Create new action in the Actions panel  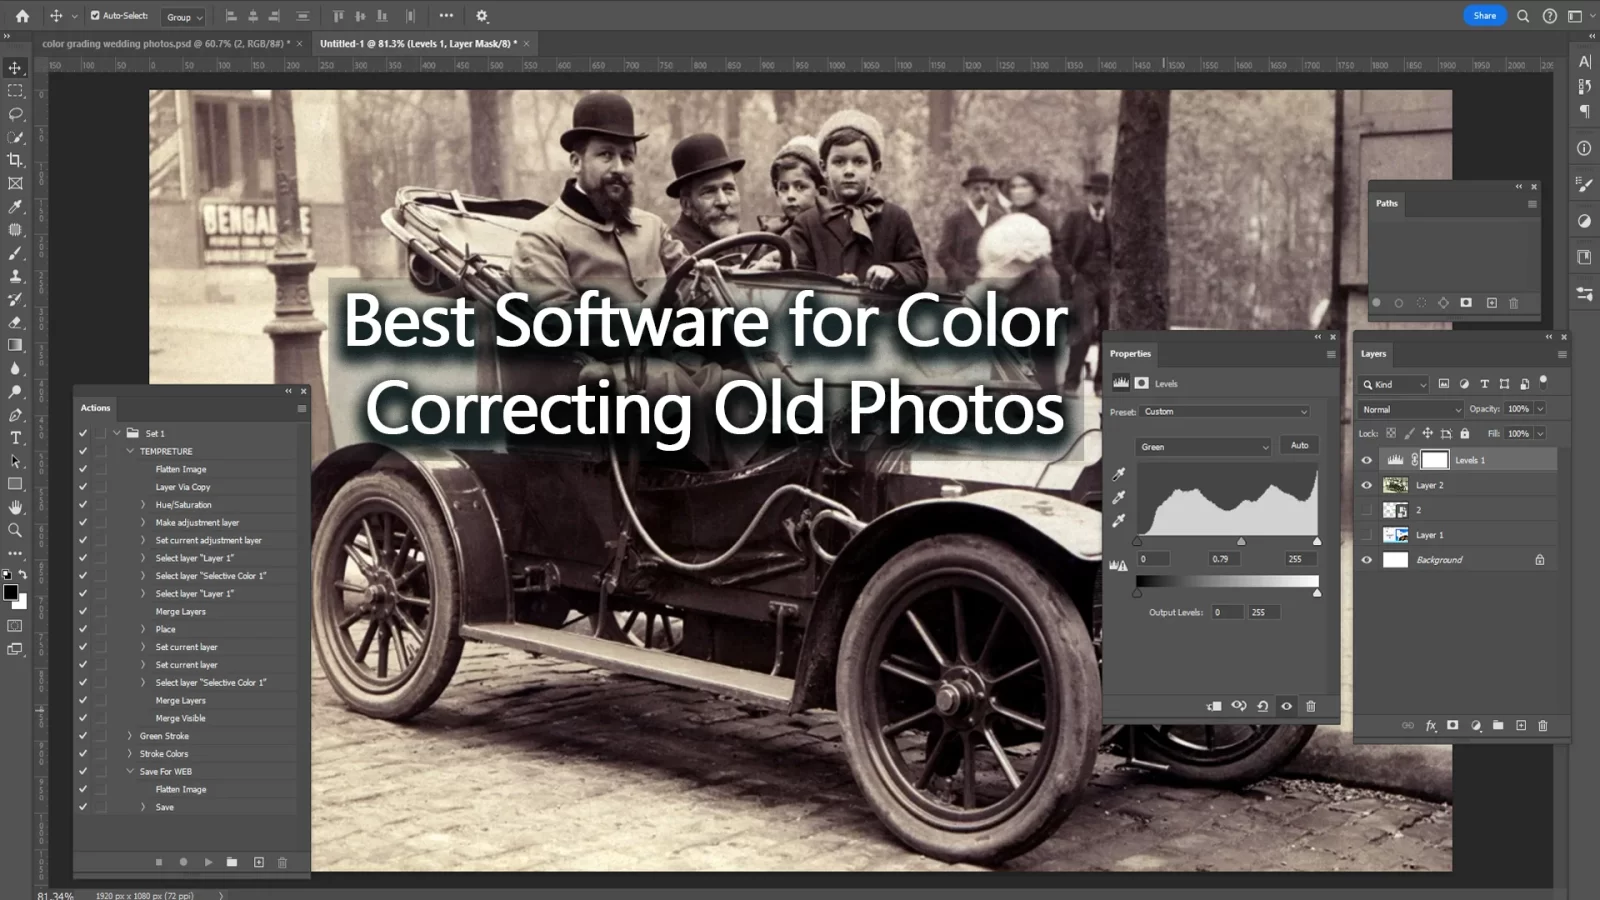[x=258, y=862]
